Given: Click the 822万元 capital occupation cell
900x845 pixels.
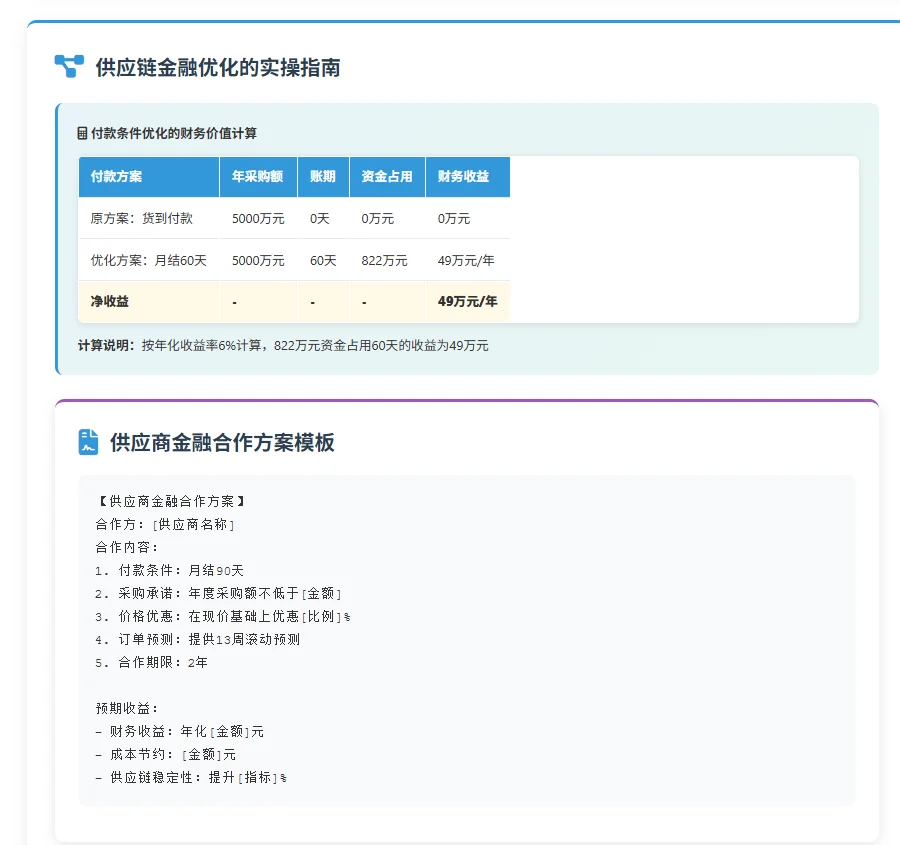Looking at the screenshot, I should 384,260.
